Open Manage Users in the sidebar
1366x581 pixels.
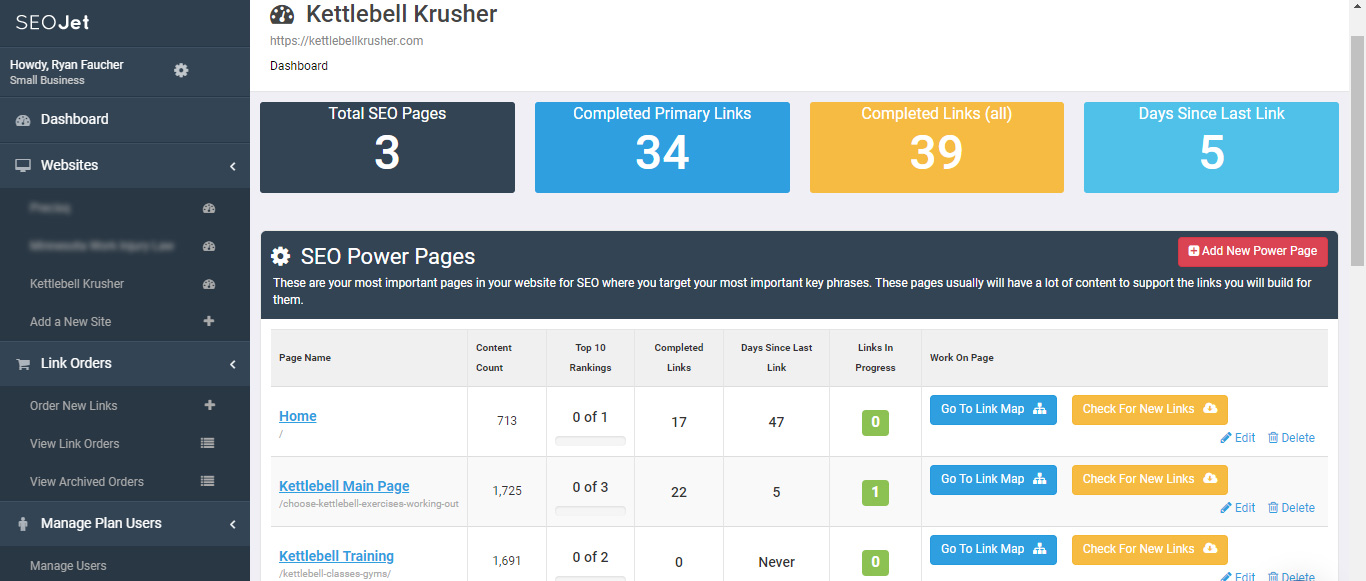pos(68,566)
